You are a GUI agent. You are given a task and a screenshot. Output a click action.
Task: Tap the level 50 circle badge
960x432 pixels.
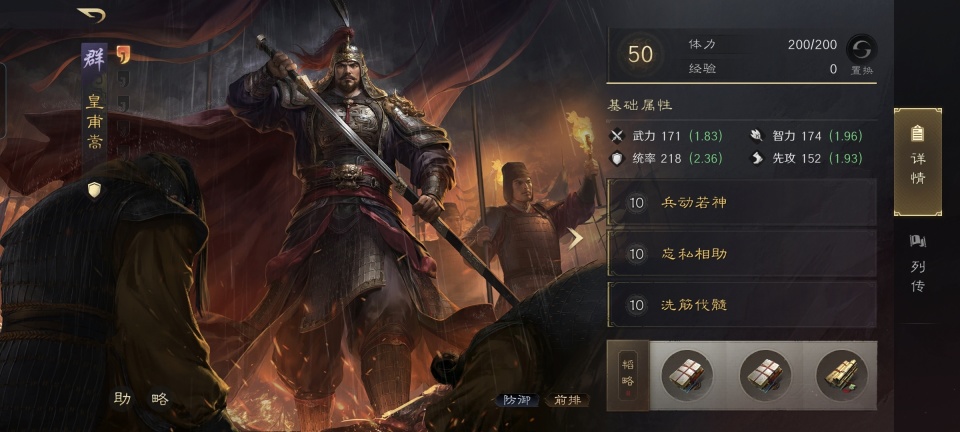tap(640, 54)
